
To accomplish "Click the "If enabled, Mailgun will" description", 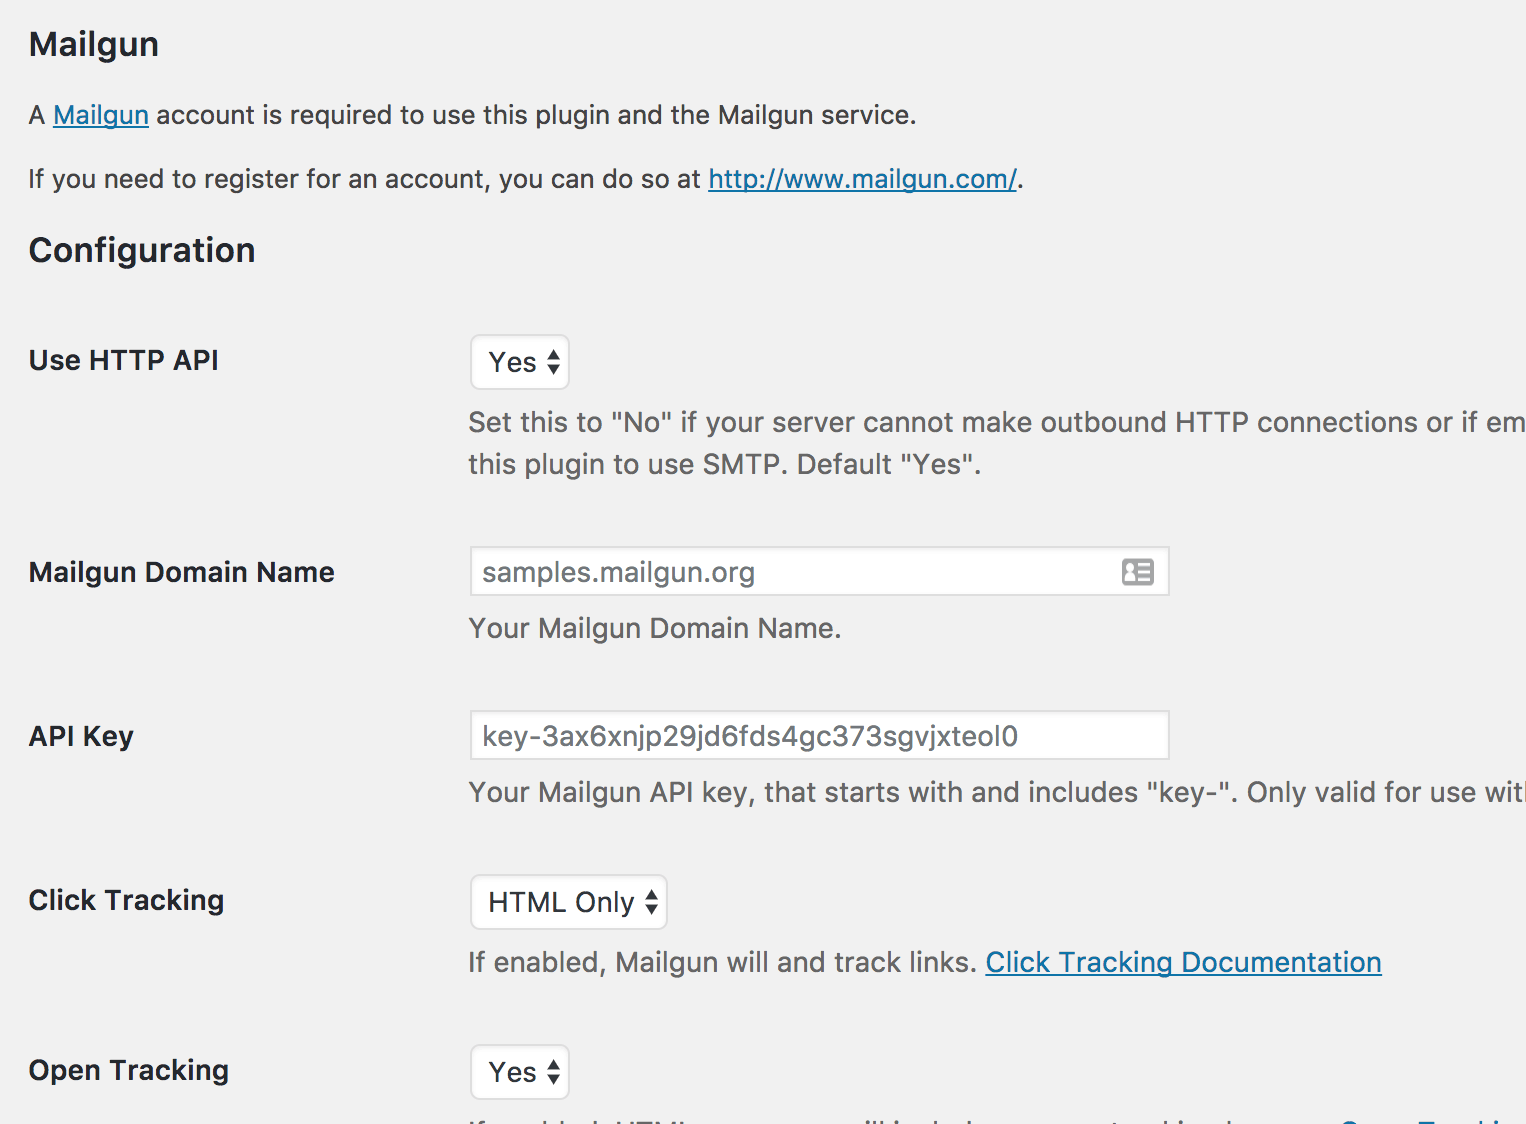I will click(x=722, y=962).
